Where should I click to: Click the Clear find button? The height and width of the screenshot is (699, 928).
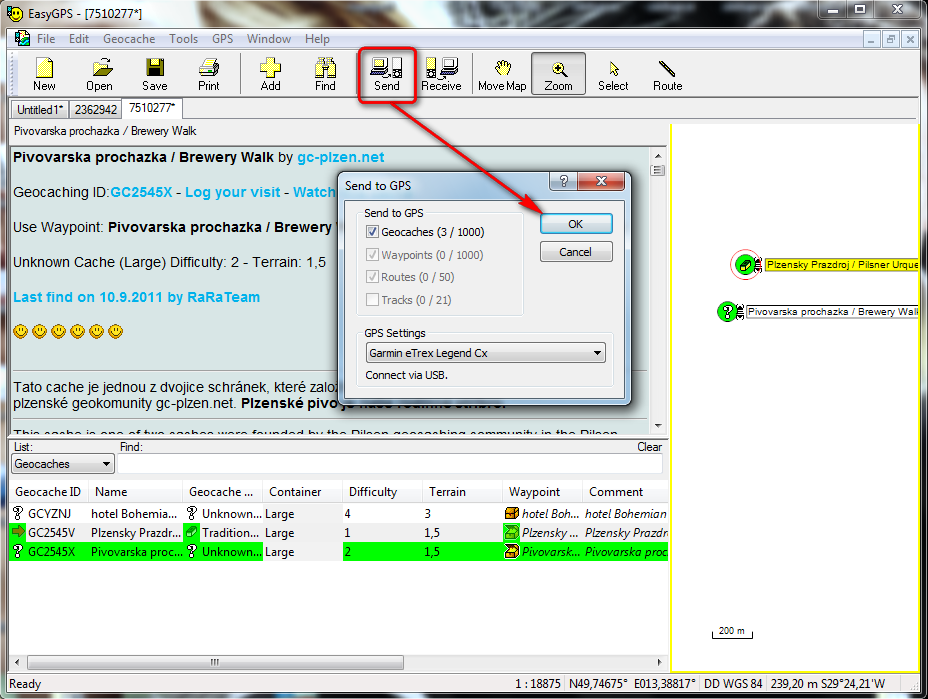(649, 447)
